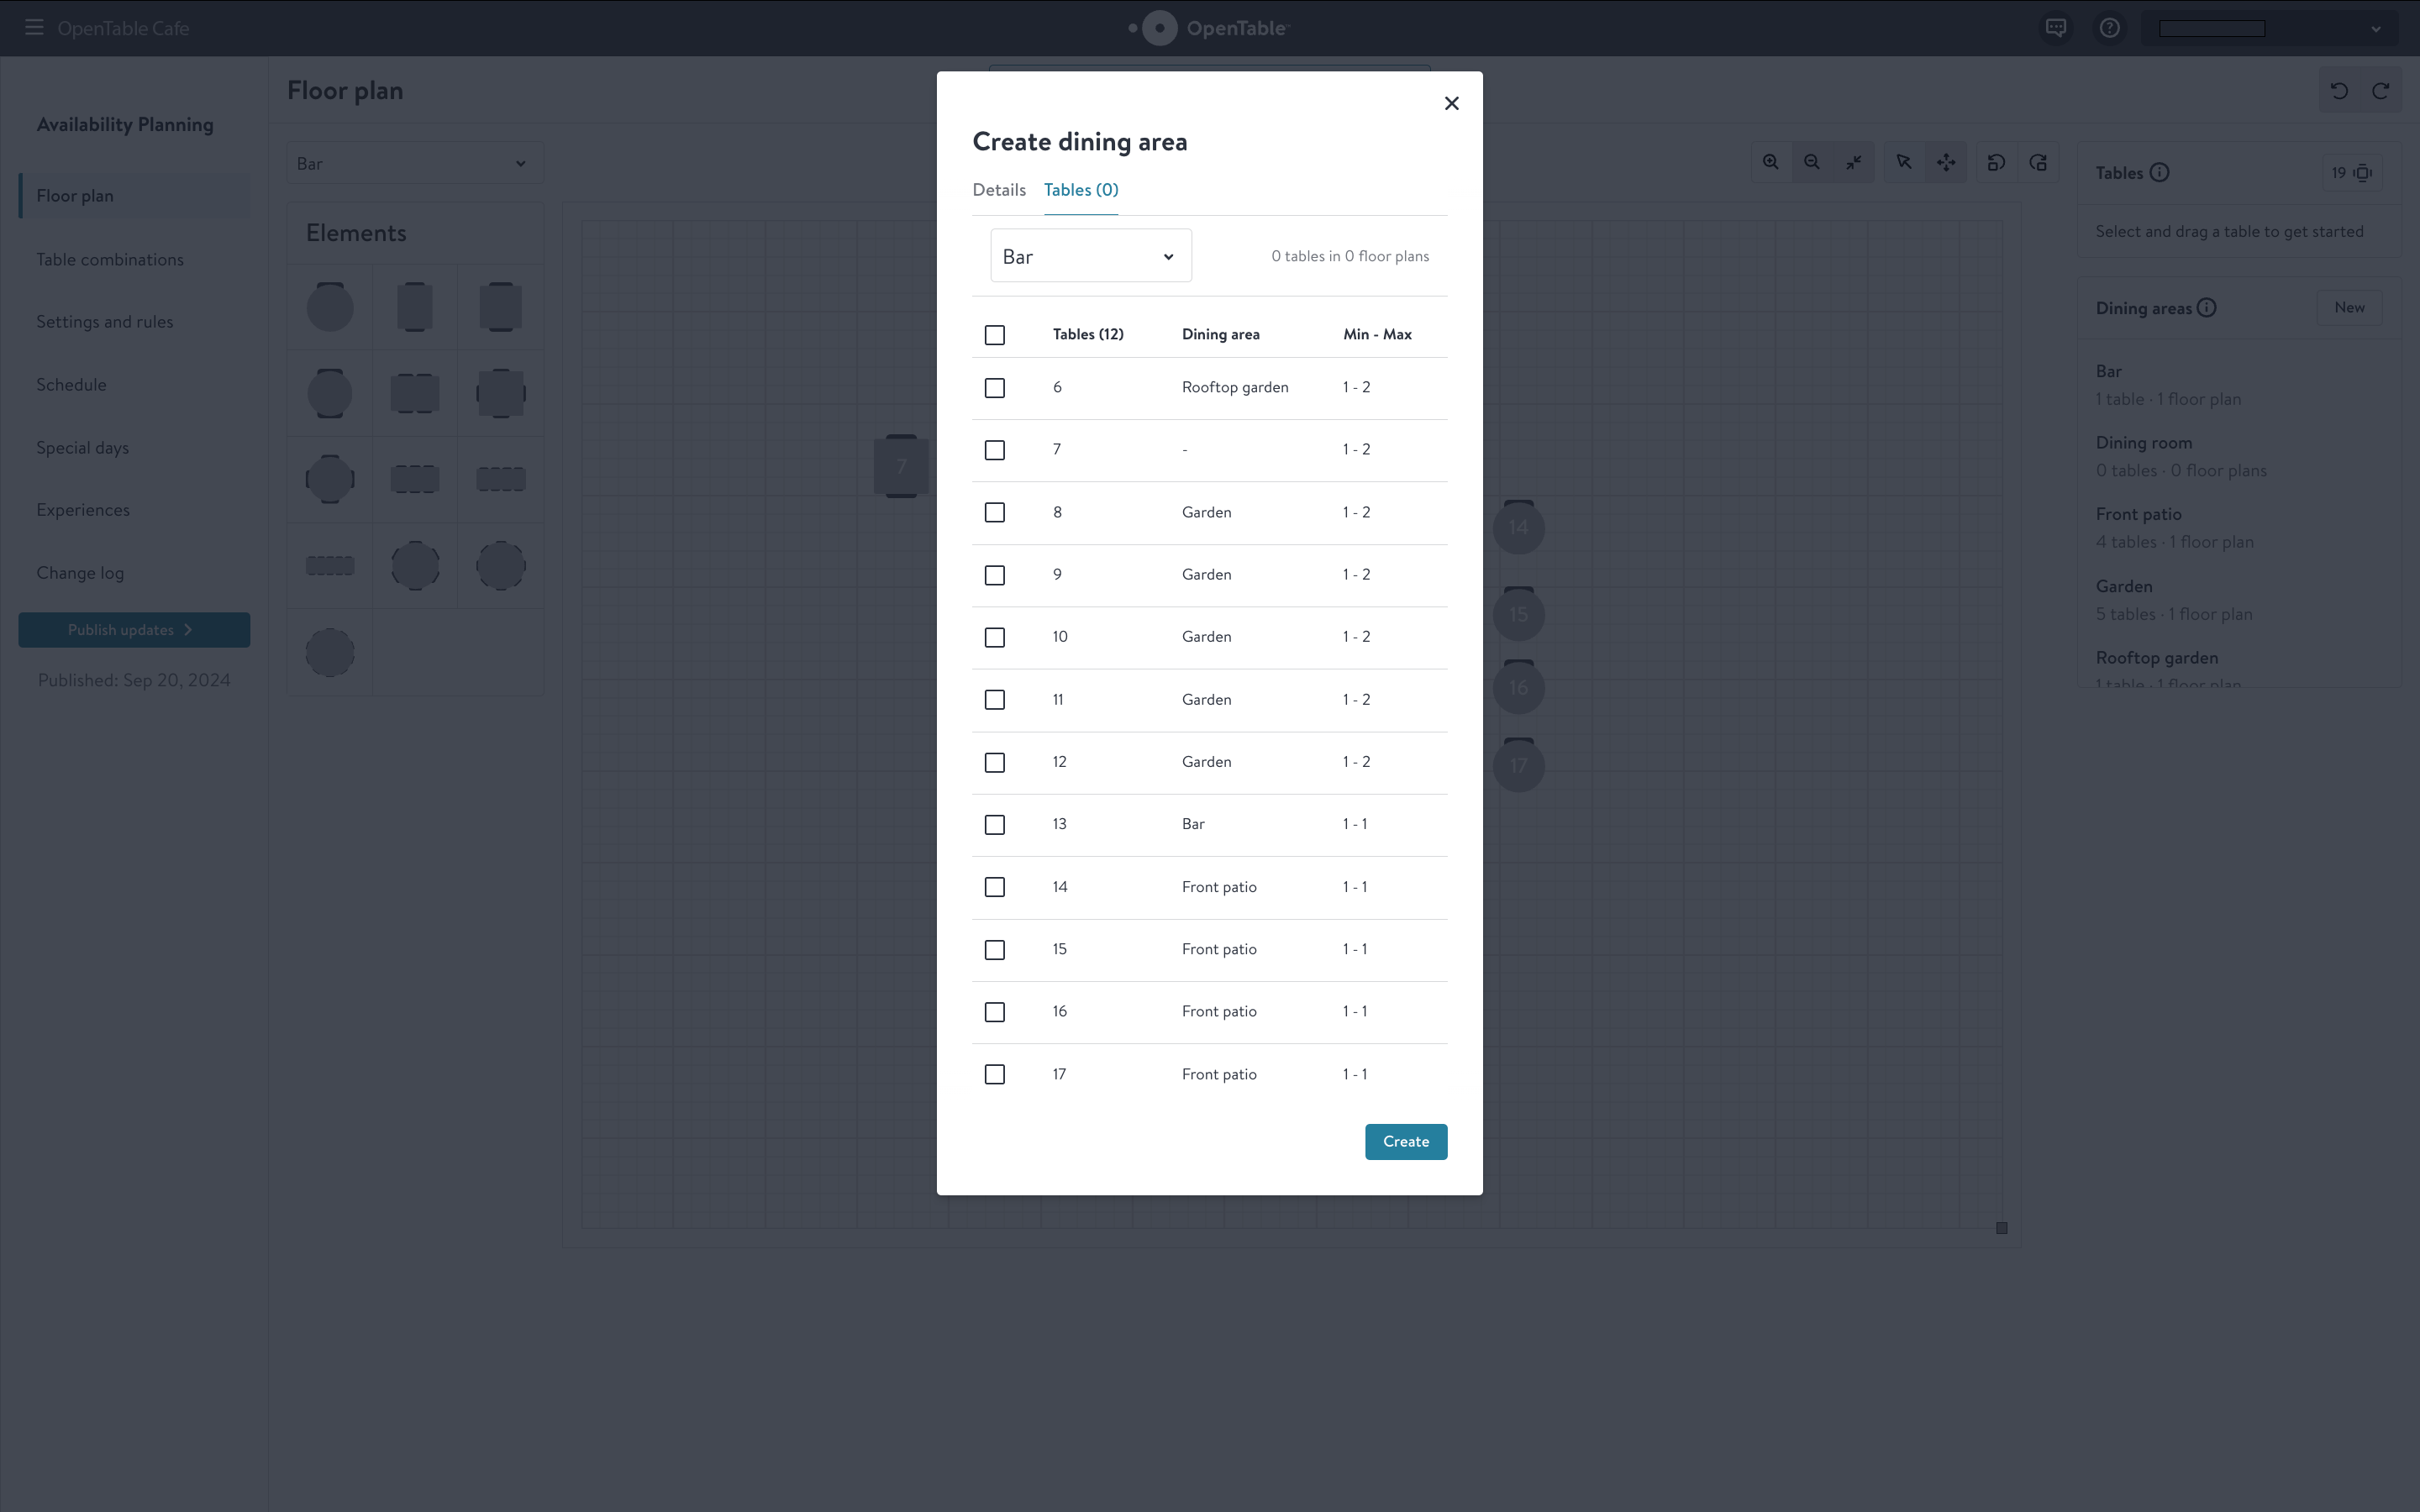This screenshot has width=2420, height=1512.
Task: Open the Change log sidebar item
Action: pyautogui.click(x=80, y=573)
